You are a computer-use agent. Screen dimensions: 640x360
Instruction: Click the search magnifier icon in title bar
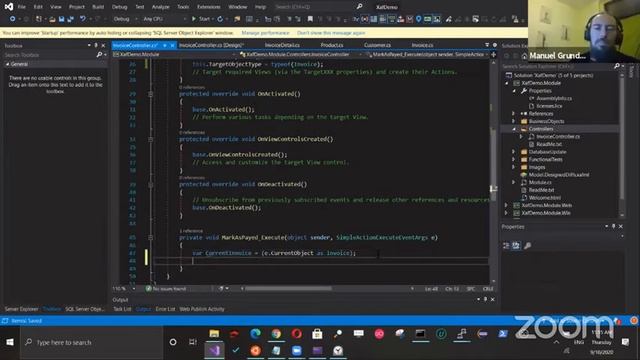click(x=359, y=7)
